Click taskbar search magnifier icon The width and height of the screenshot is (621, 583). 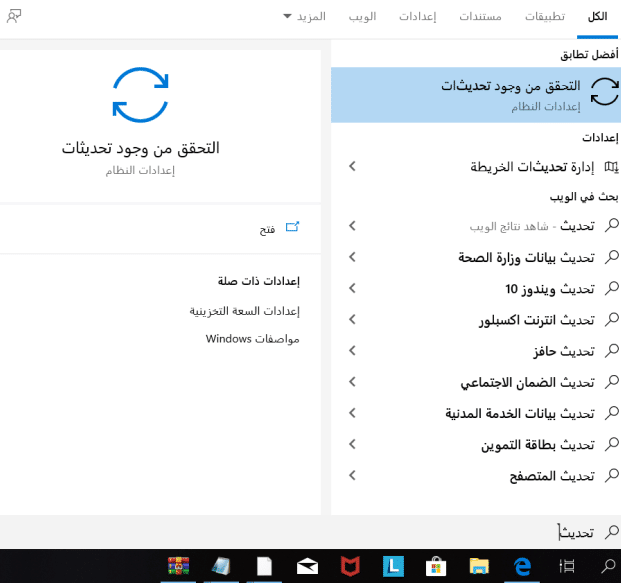pos(608,566)
